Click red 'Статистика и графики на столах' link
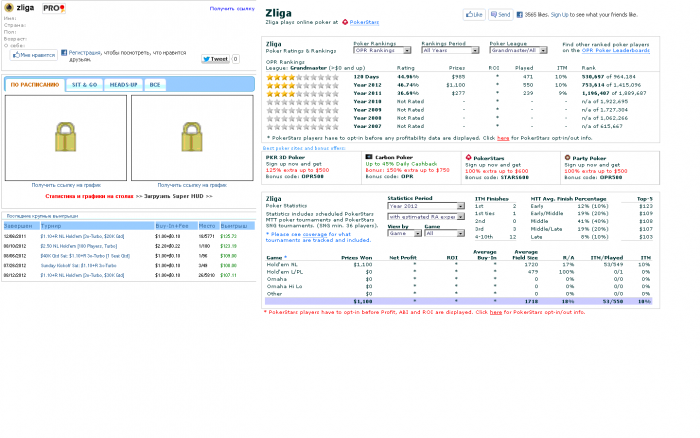The height and width of the screenshot is (438, 700). (x=89, y=196)
